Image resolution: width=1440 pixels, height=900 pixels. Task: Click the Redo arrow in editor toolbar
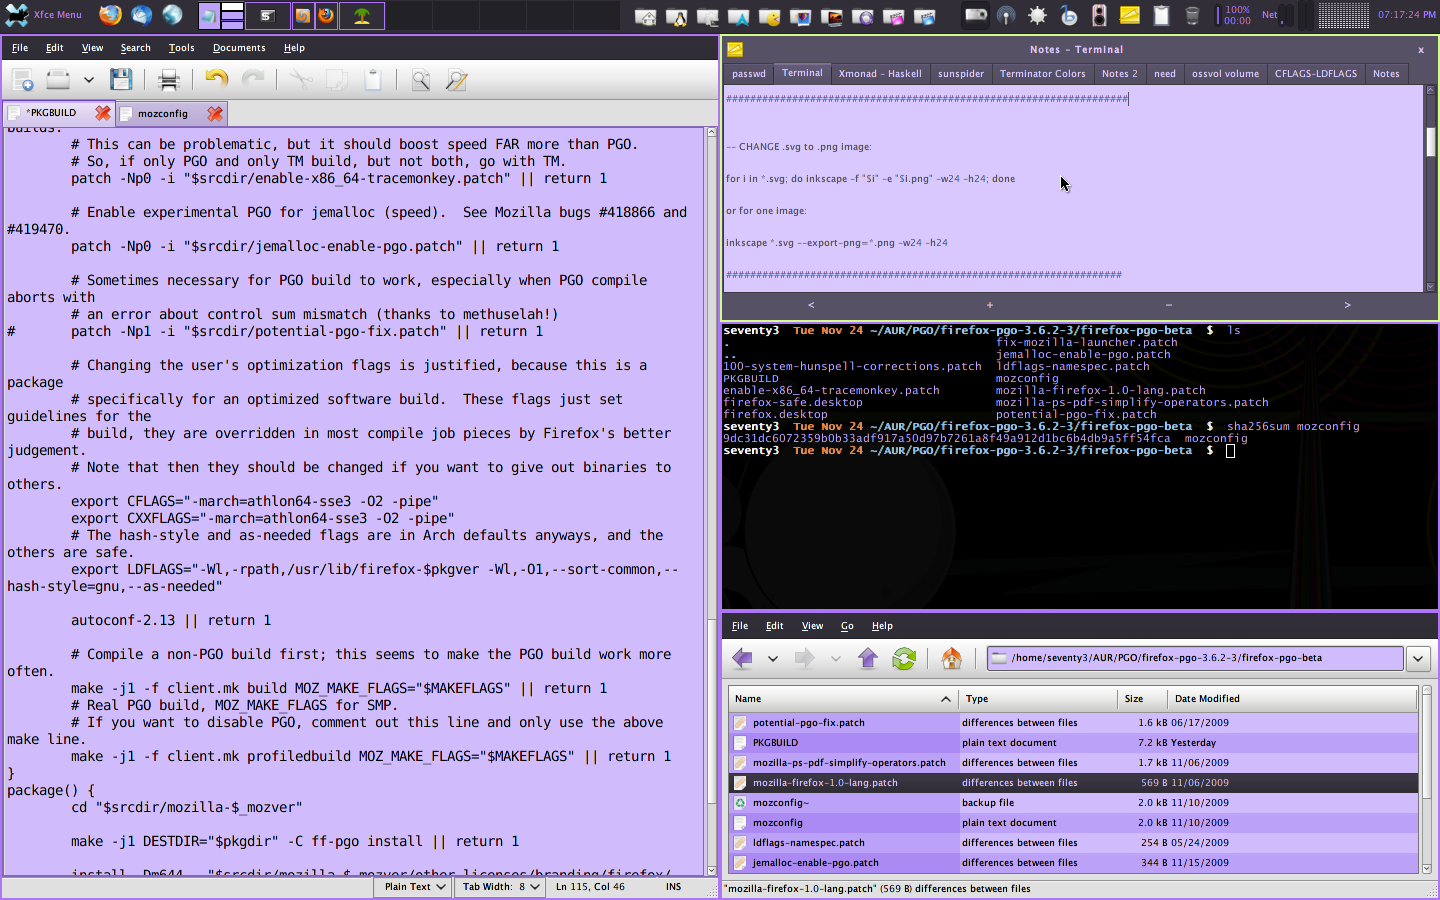254,80
